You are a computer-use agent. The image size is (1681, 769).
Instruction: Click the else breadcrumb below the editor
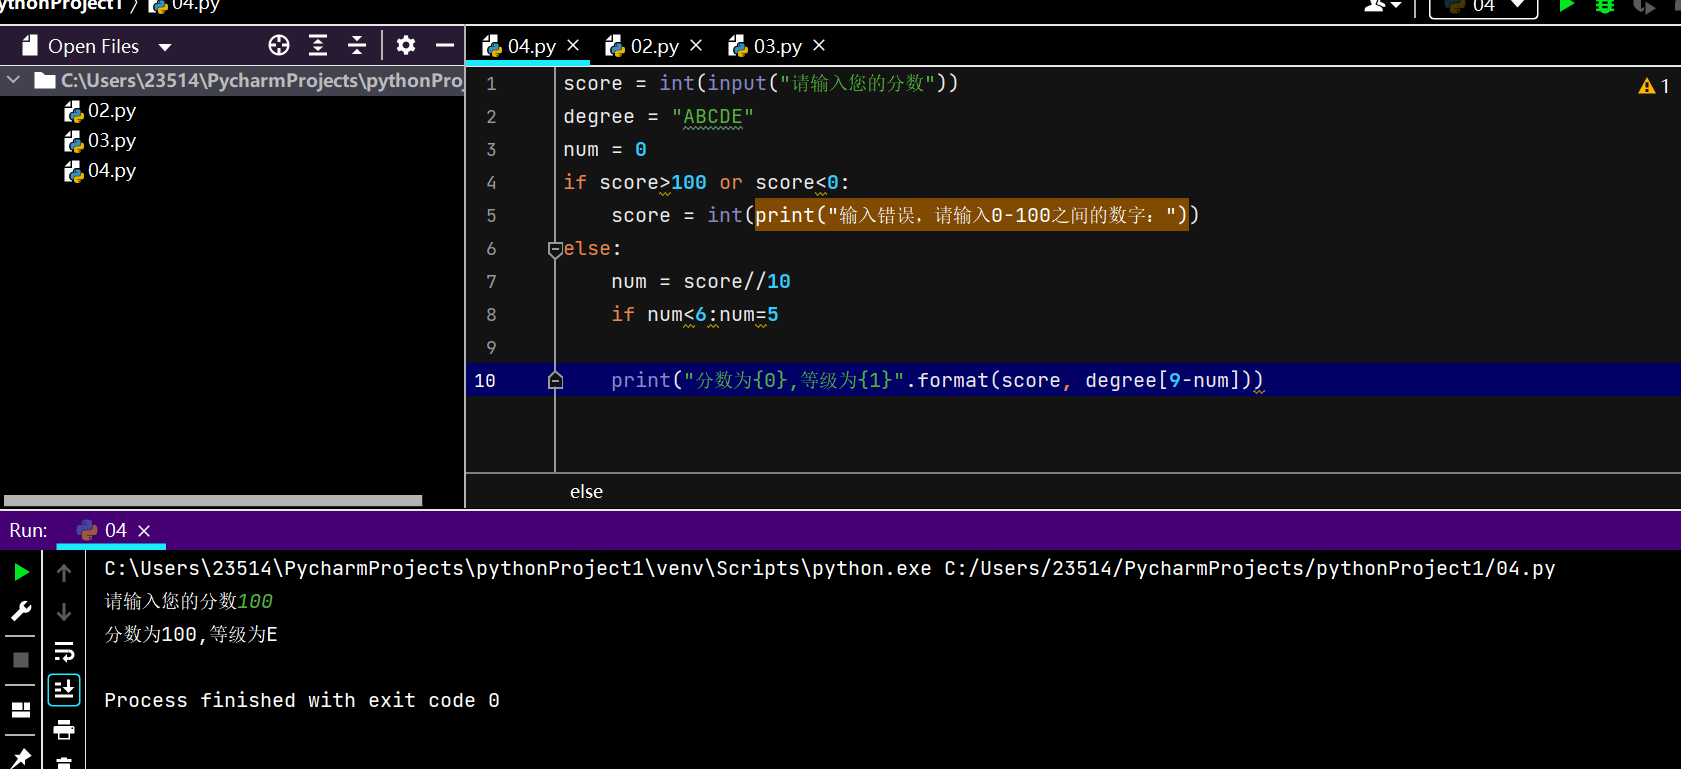coord(586,491)
